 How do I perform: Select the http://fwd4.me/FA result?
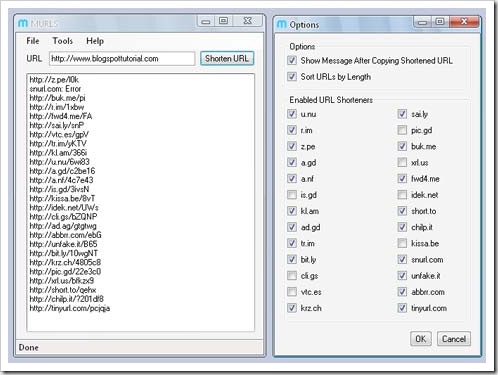61,116
